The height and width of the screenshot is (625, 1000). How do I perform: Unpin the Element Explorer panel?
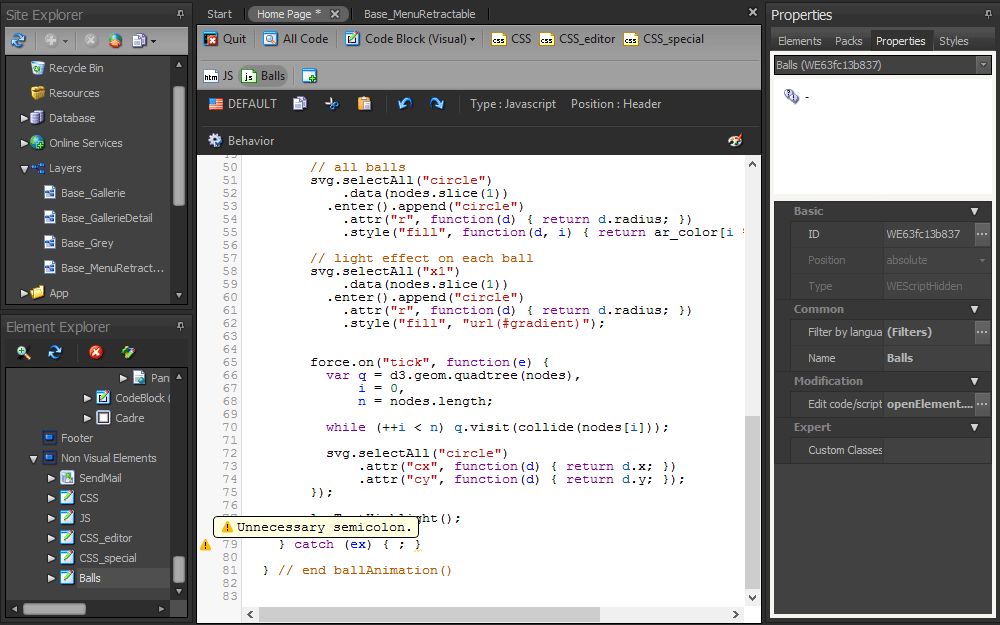[x=181, y=327]
